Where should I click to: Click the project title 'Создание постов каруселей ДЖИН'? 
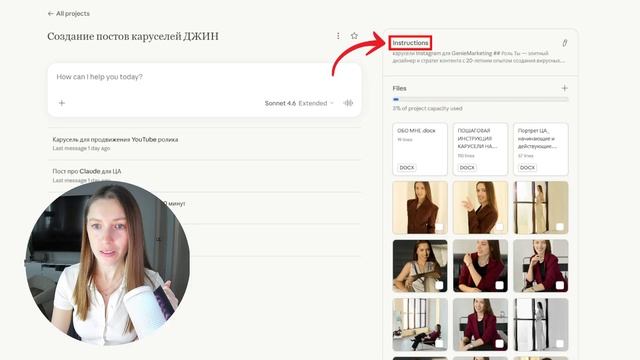[133, 36]
